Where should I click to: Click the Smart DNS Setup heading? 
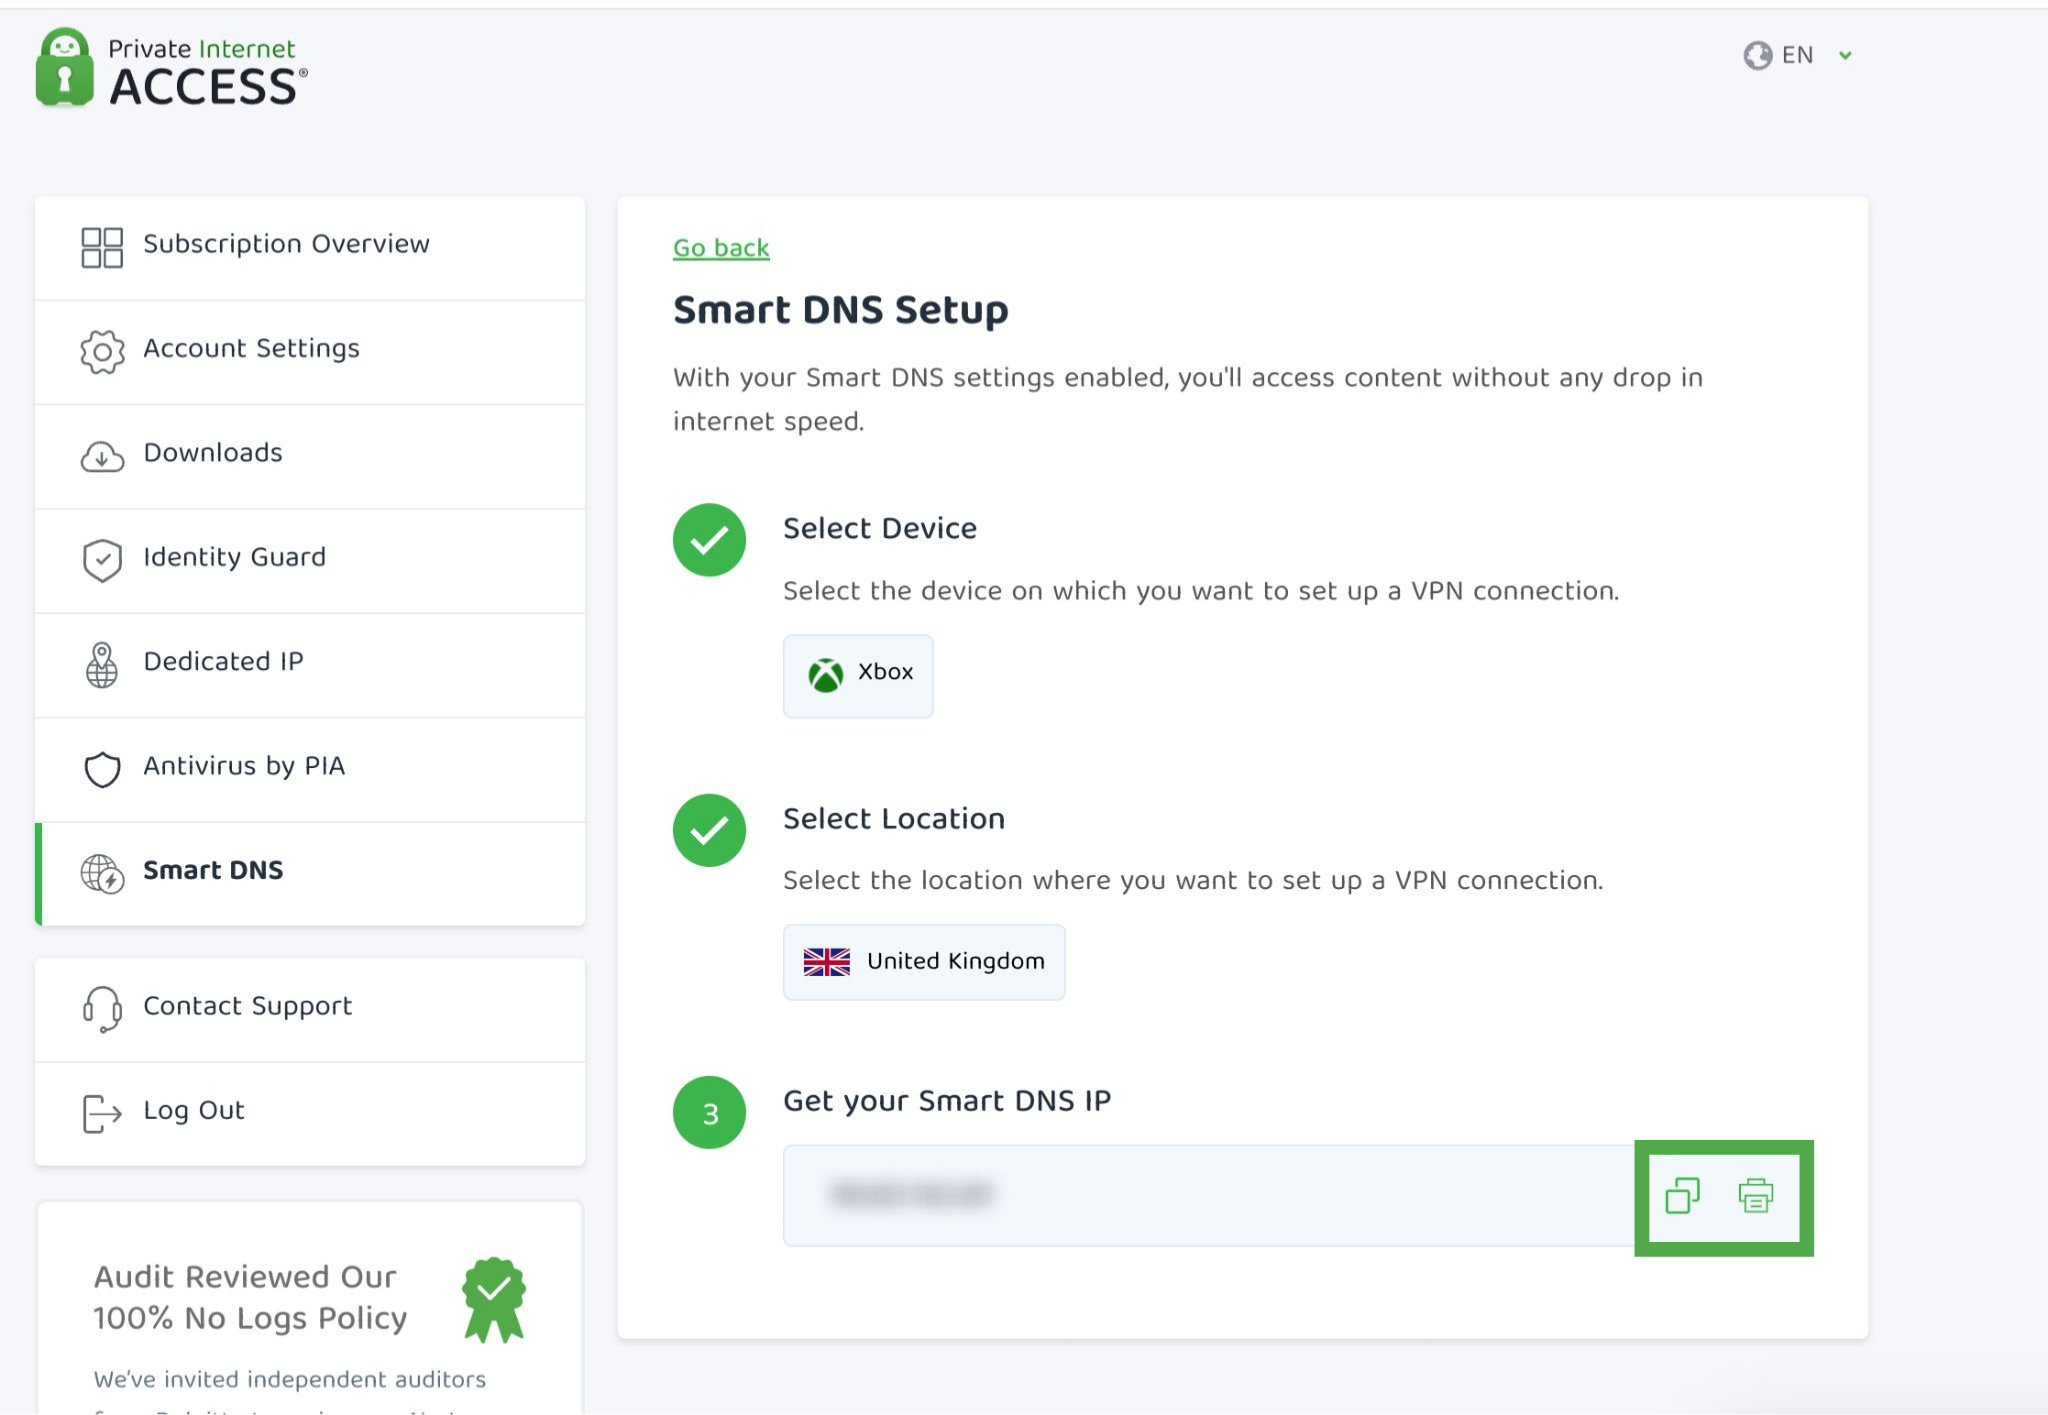pyautogui.click(x=840, y=310)
